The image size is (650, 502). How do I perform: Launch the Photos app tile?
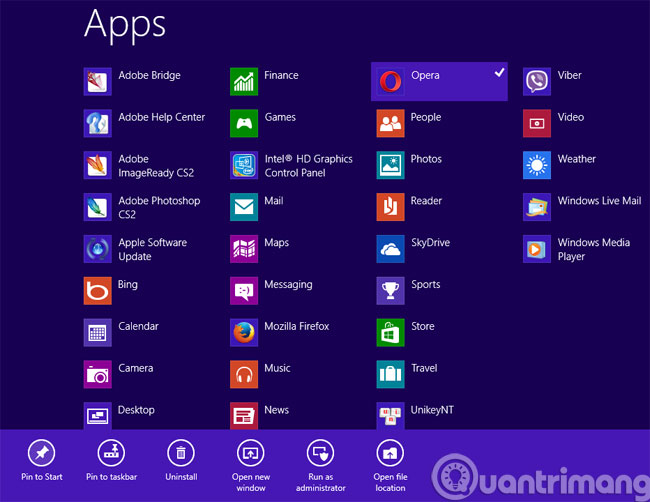[x=390, y=165]
